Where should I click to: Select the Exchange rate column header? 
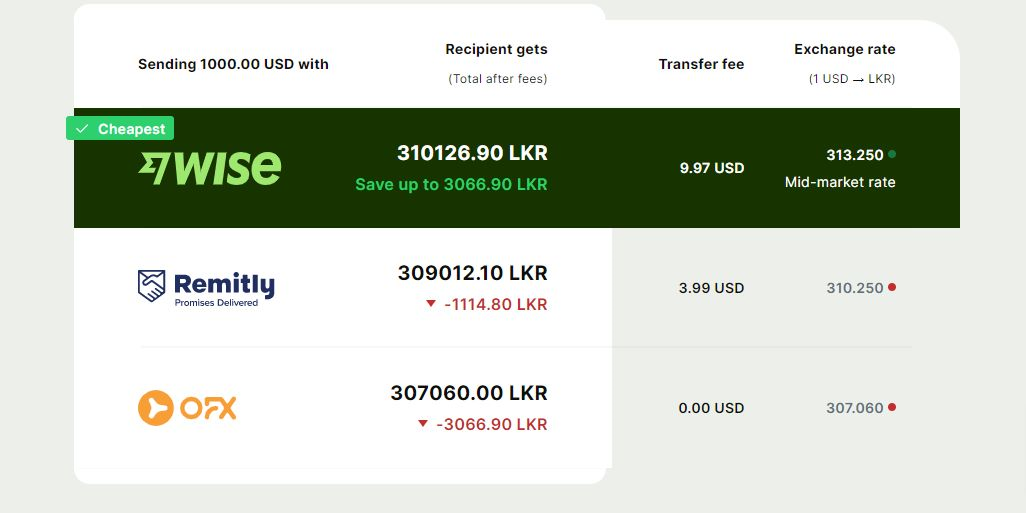click(x=845, y=49)
